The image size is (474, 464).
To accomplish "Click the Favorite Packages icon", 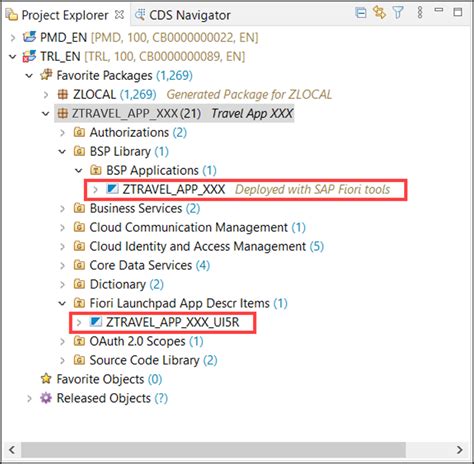I will tap(46, 75).
